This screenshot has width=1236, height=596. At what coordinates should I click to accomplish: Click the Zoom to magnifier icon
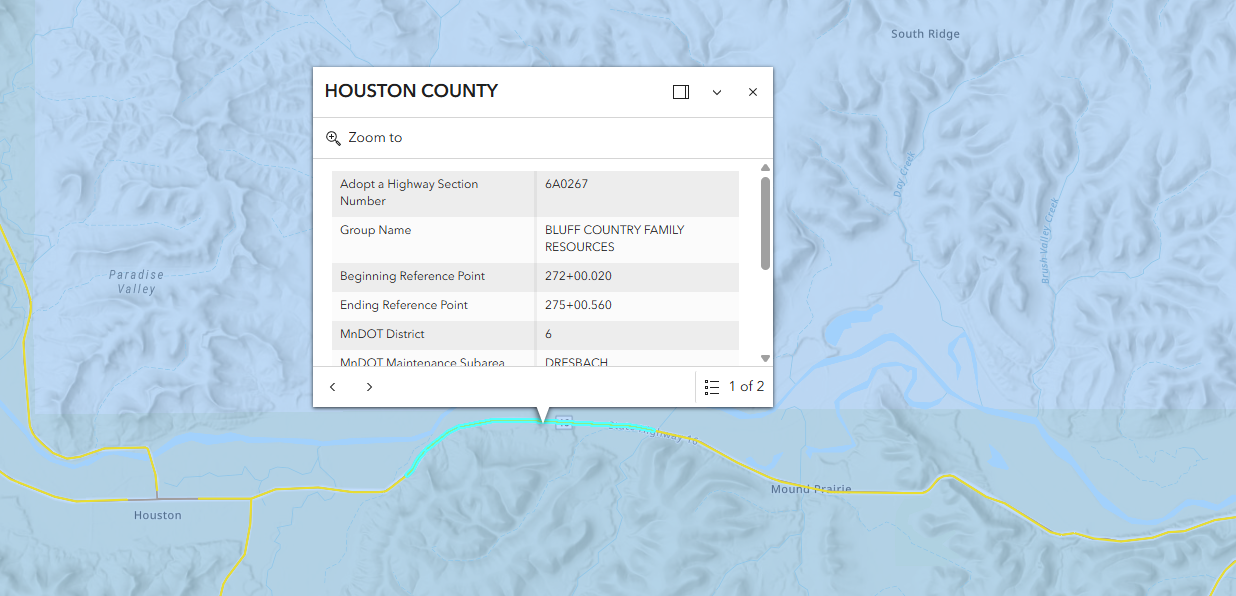pyautogui.click(x=334, y=138)
